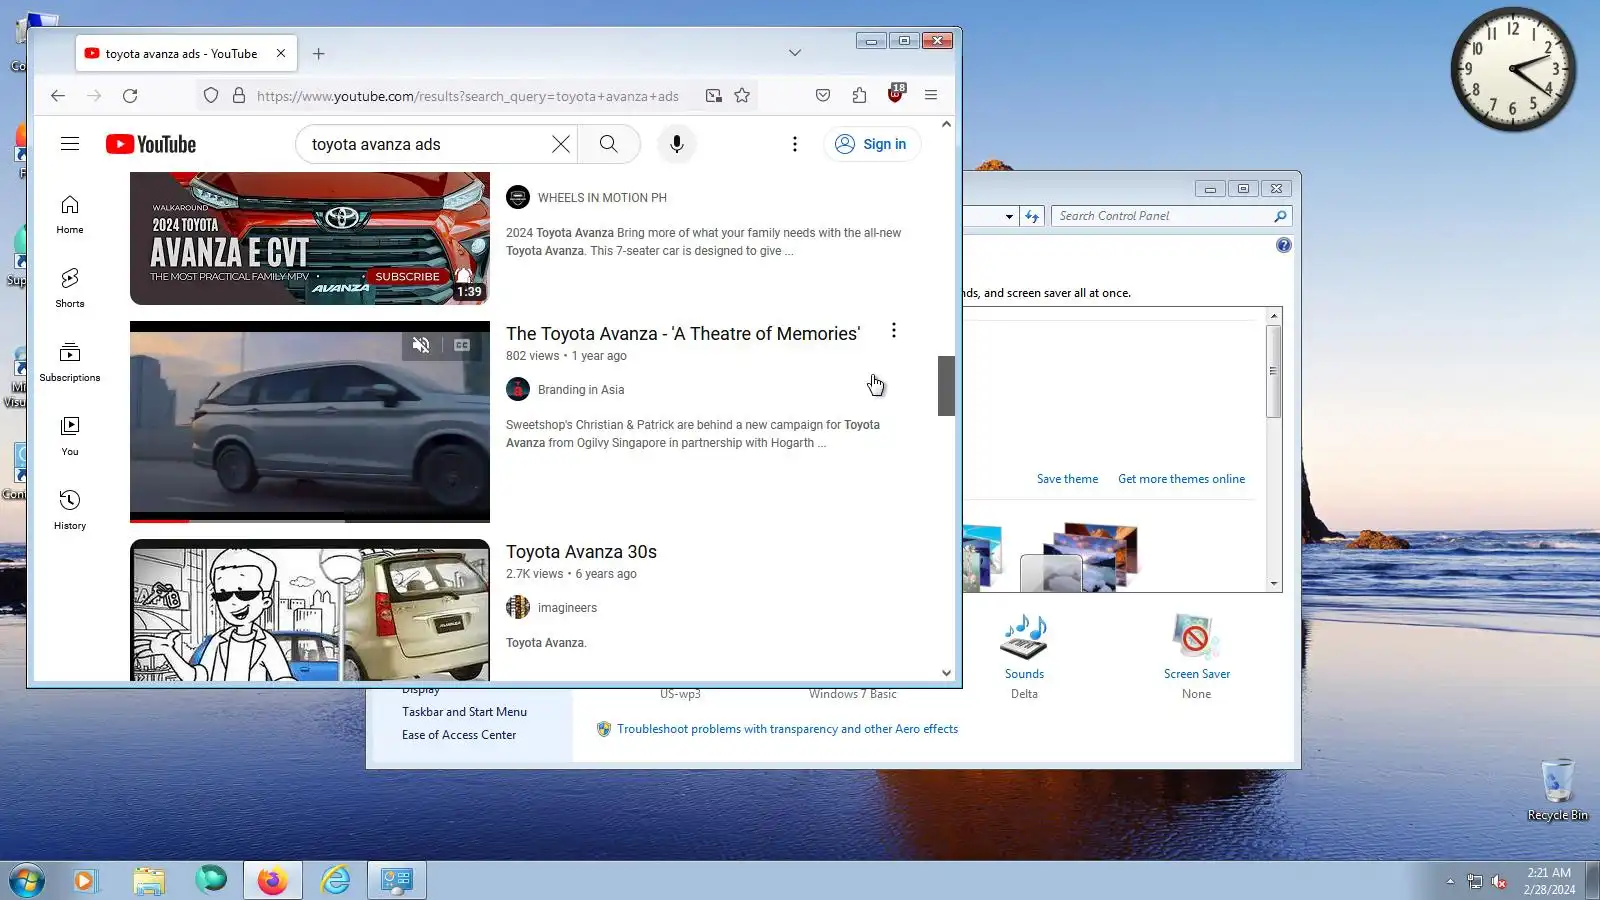
Task: Open Firefox application hamburger menu
Action: 931,96
